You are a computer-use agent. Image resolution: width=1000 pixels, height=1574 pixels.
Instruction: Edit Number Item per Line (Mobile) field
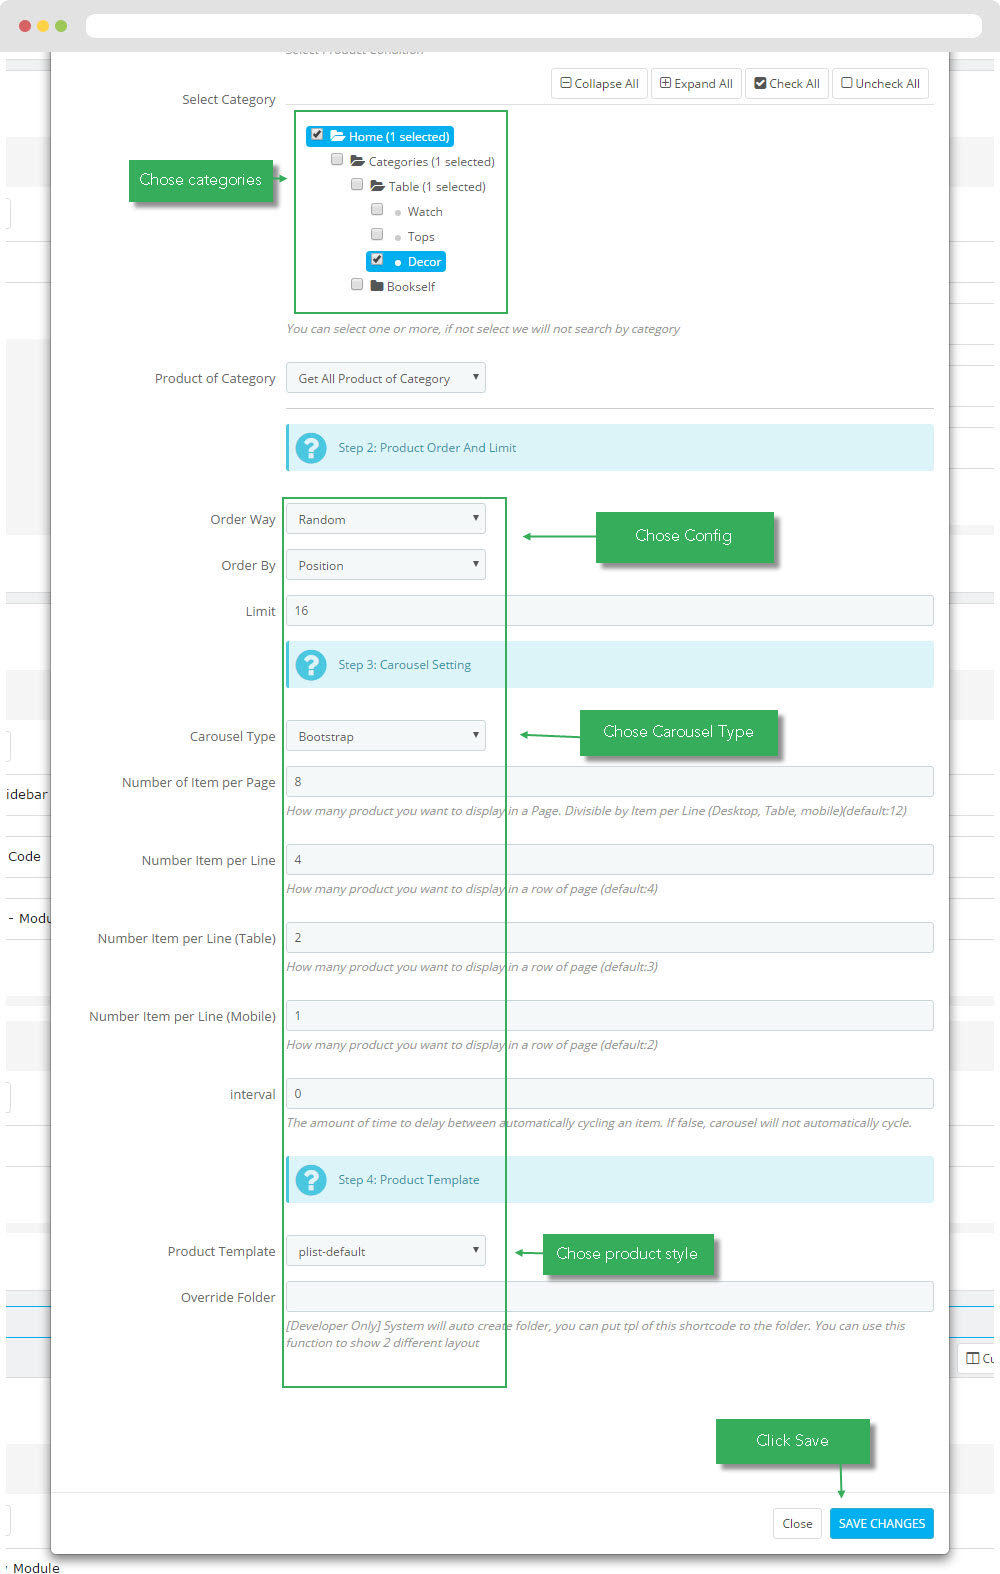pyautogui.click(x=610, y=1016)
